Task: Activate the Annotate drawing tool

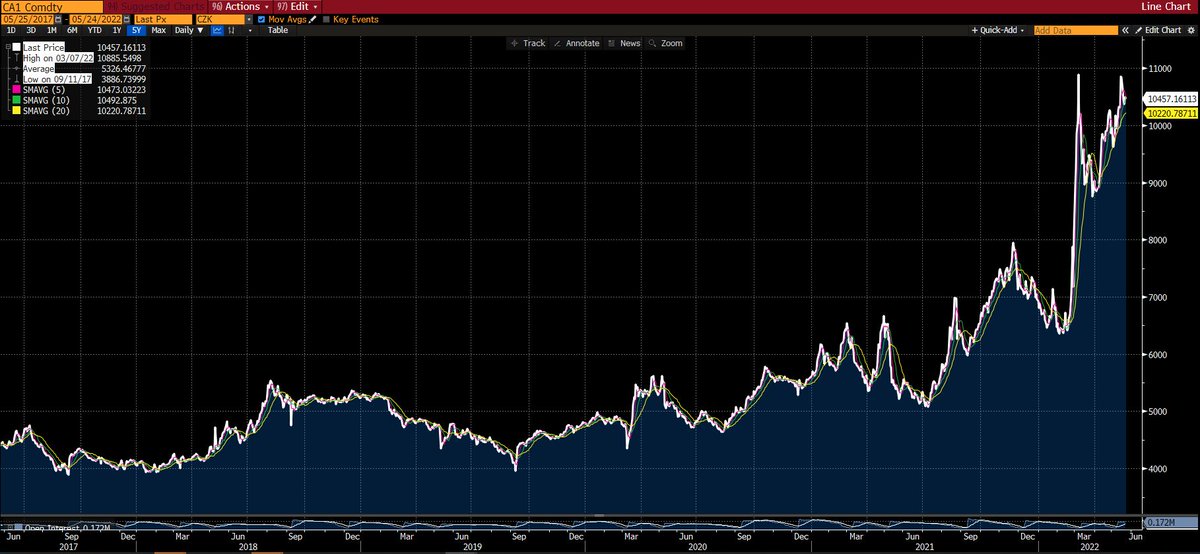Action: point(575,43)
